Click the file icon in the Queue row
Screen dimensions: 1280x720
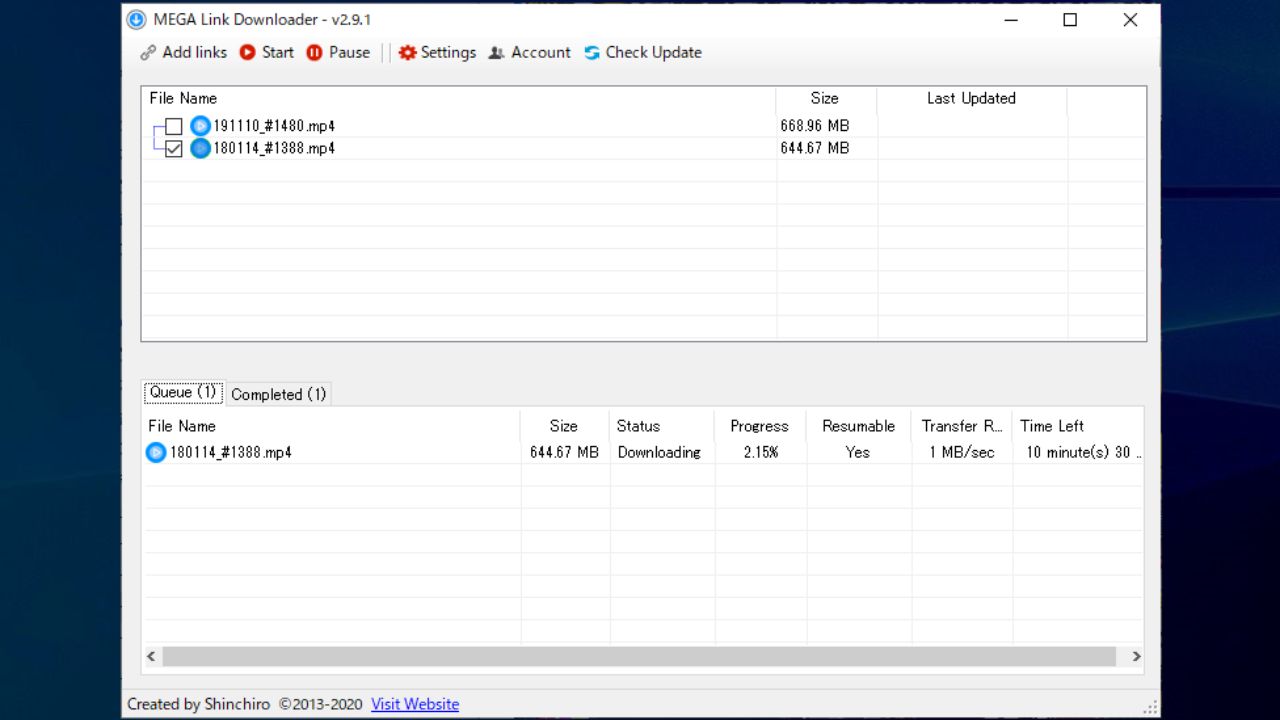pyautogui.click(x=156, y=452)
